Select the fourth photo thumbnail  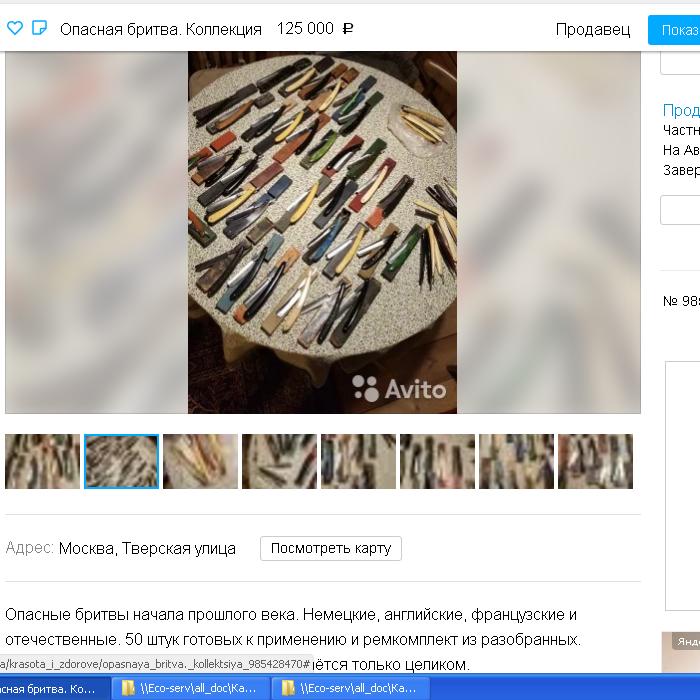click(x=279, y=461)
